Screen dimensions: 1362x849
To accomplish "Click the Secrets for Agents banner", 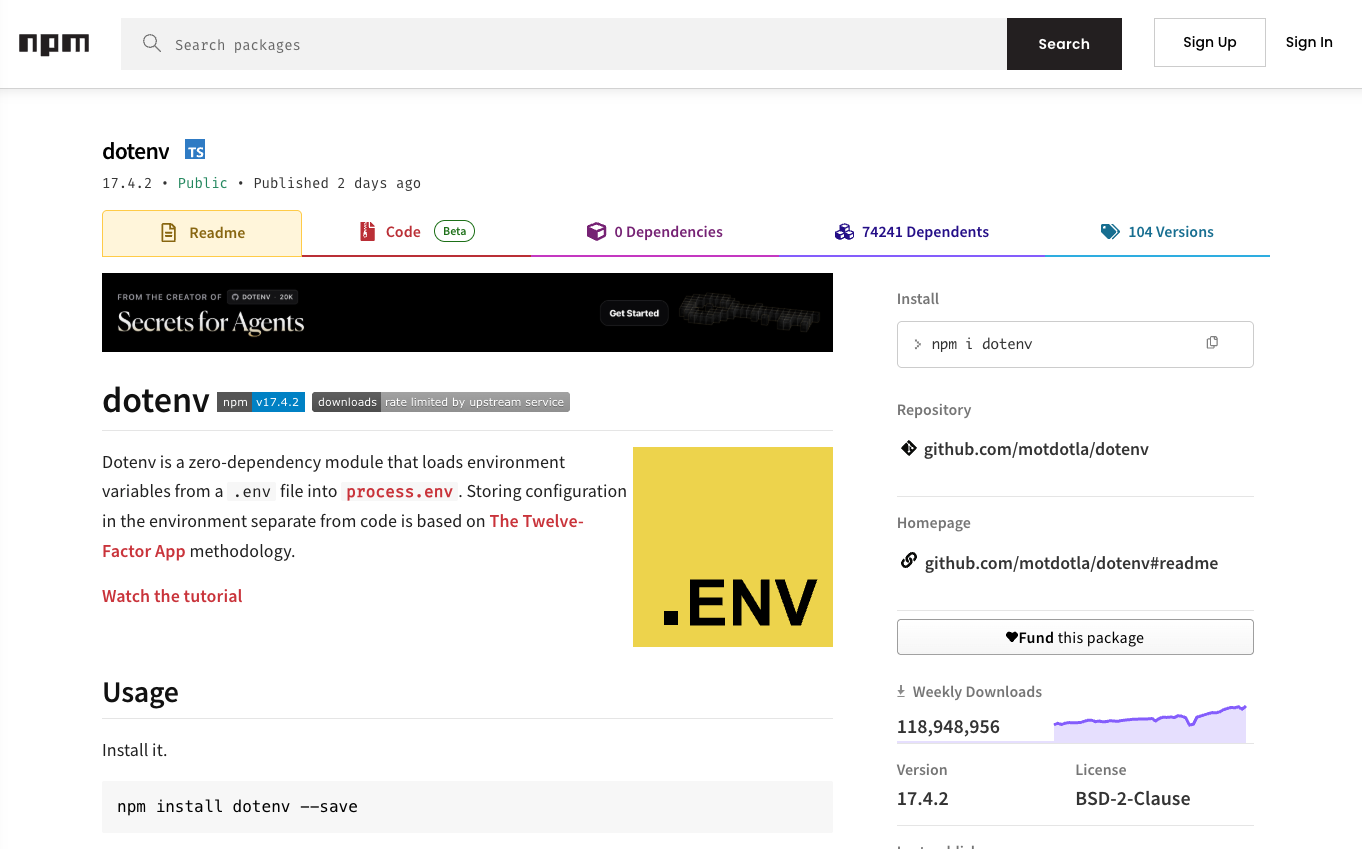I will (467, 312).
